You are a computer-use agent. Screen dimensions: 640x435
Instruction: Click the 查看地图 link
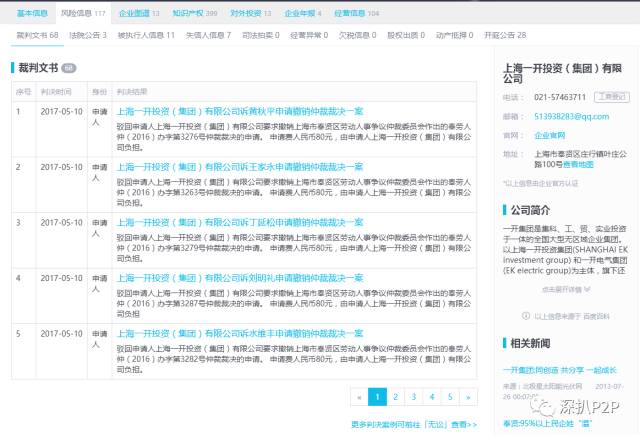pyautogui.click(x=578, y=164)
